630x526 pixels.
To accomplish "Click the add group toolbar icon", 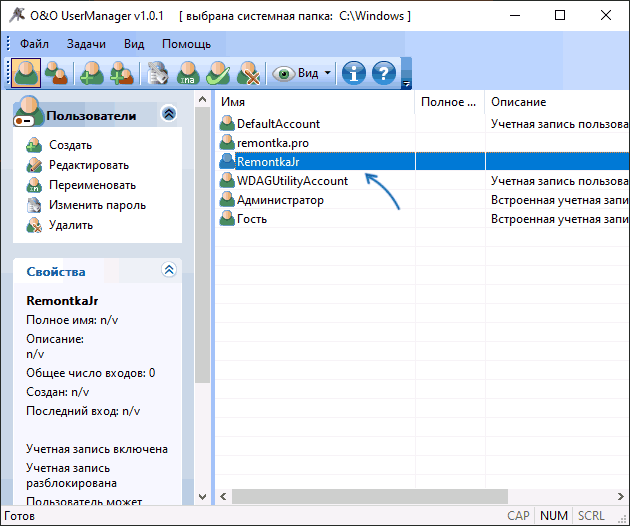I will [x=122, y=73].
